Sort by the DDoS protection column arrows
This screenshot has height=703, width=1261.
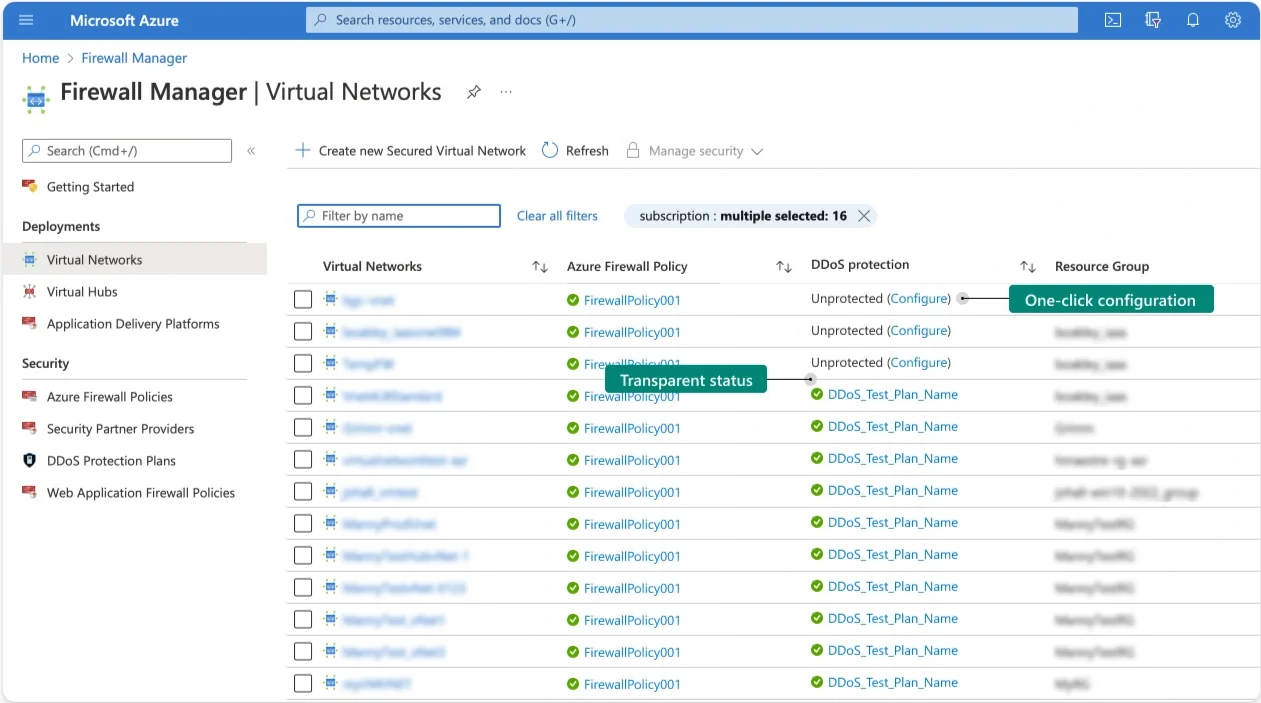click(1028, 267)
